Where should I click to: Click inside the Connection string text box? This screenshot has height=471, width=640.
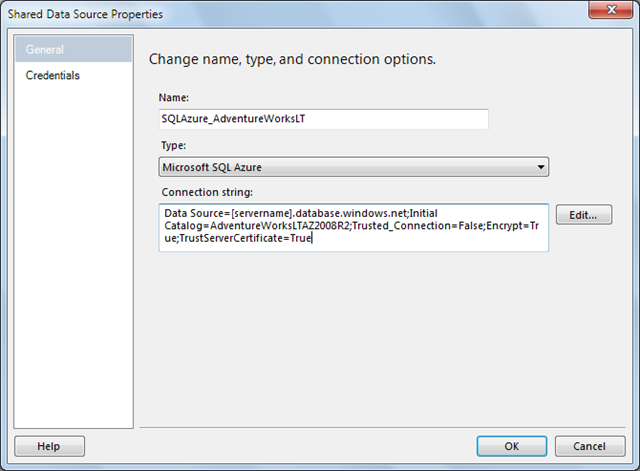tap(353, 227)
